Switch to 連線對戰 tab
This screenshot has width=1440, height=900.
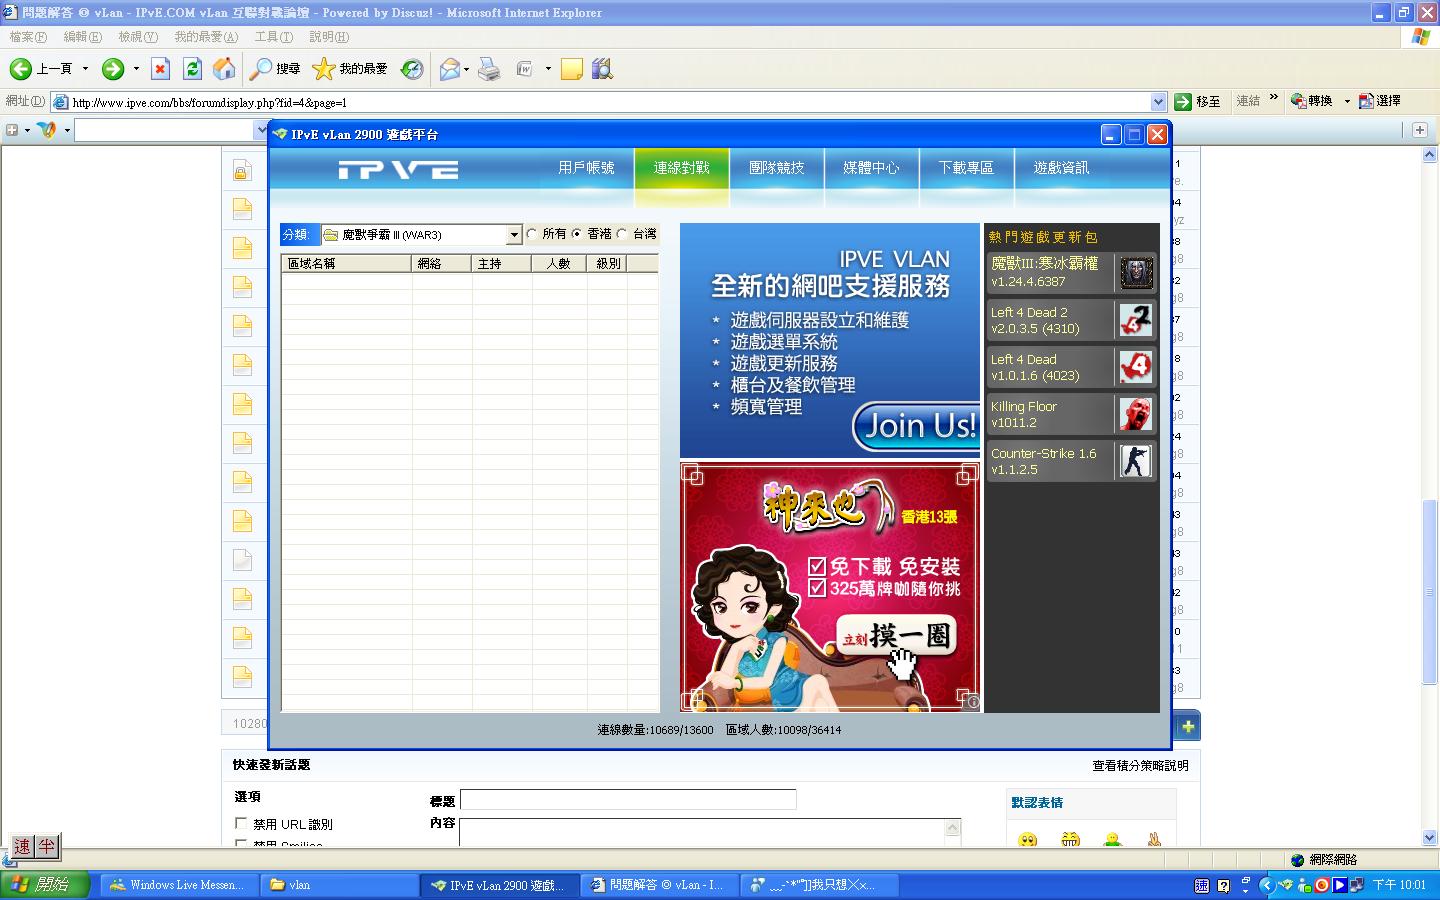point(682,168)
